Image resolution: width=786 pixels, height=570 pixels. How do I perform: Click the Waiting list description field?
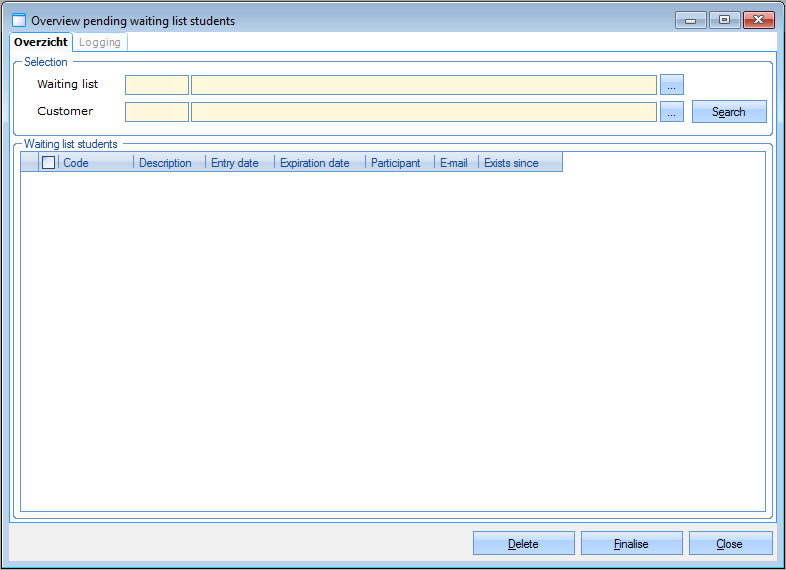[x=424, y=85]
